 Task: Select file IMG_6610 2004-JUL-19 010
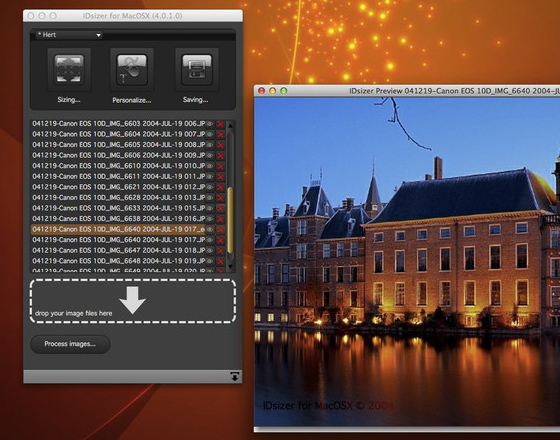119,166
